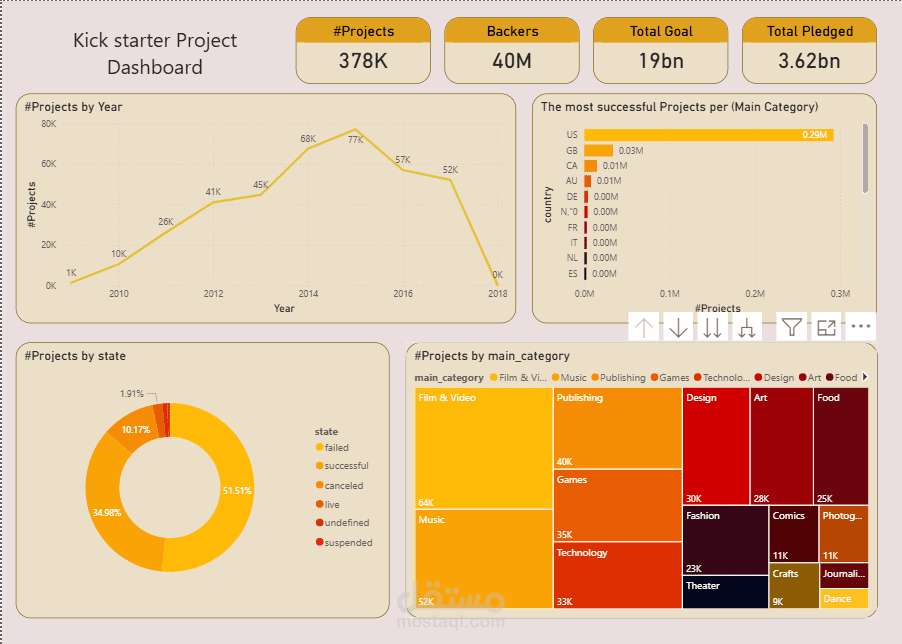
Task: Click the #Projects by state title
Action: (x=75, y=356)
